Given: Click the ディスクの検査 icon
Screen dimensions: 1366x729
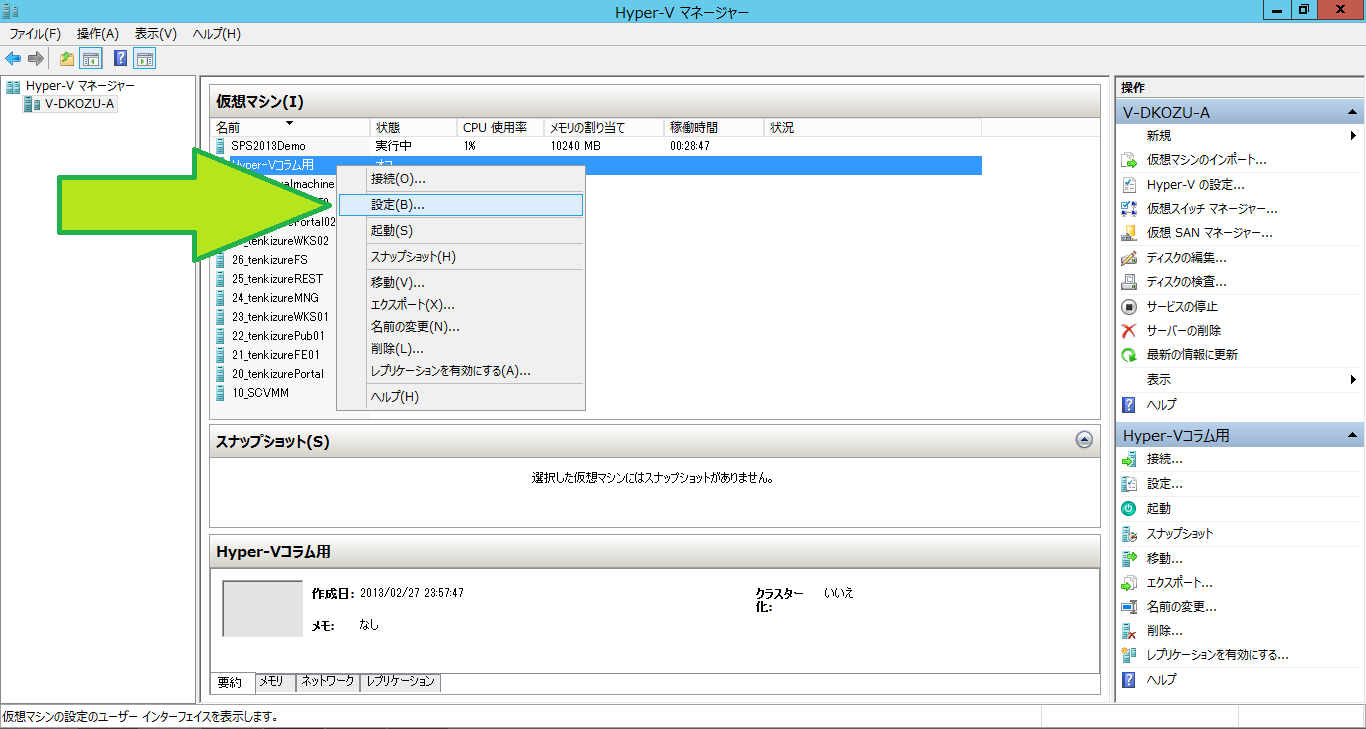Looking at the screenshot, I should pos(1129,282).
